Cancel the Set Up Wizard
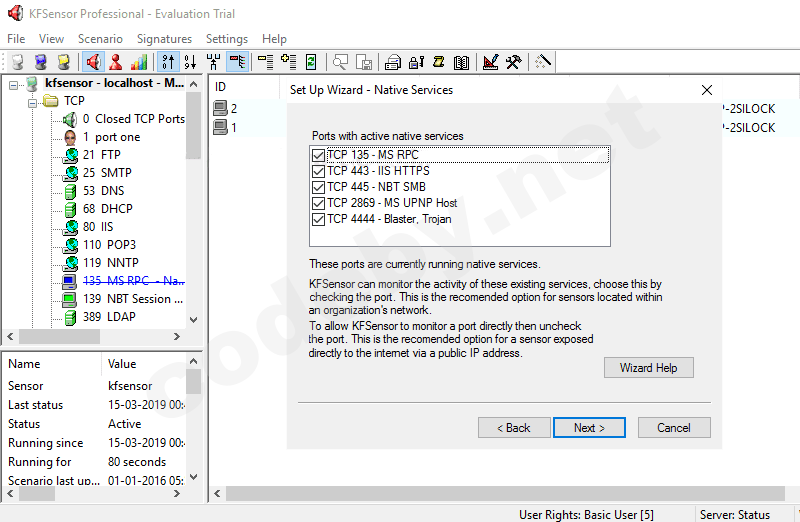 (674, 428)
